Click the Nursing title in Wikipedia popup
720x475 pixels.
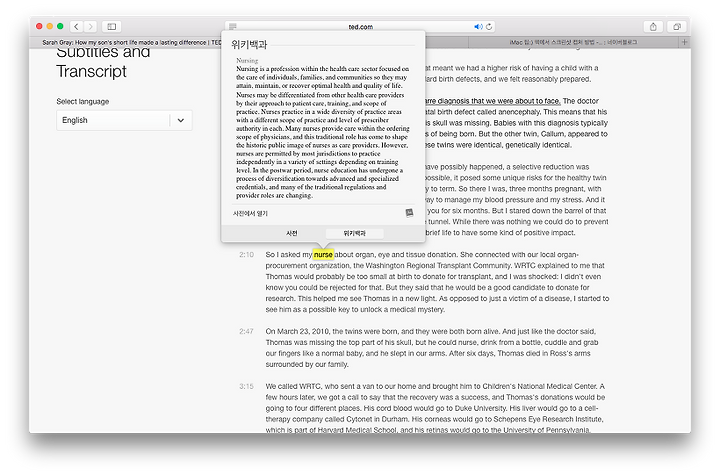coord(247,60)
